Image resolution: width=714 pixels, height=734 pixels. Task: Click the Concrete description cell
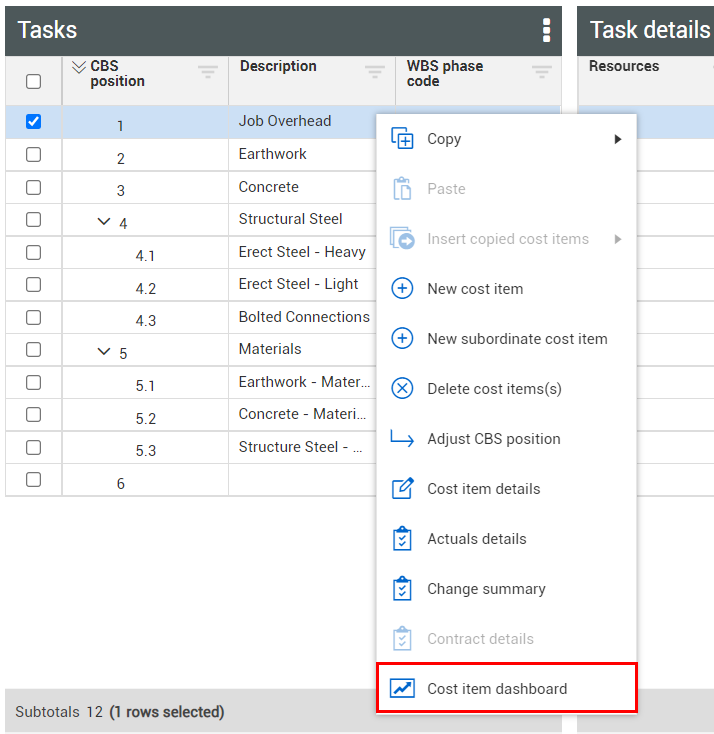coord(269,187)
